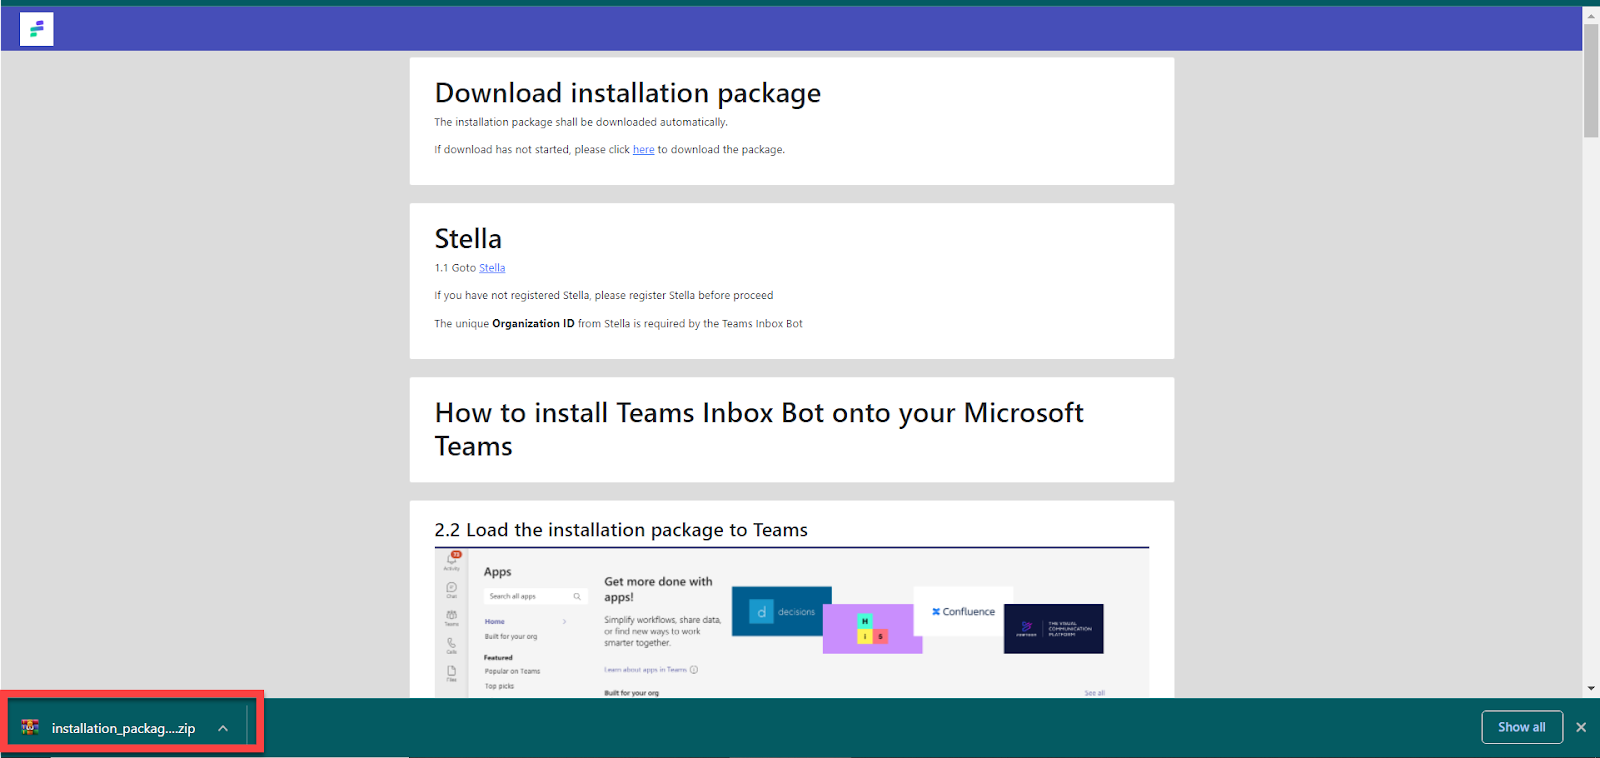Click the Search all apps field
The image size is (1600, 758).
pyautogui.click(x=536, y=596)
